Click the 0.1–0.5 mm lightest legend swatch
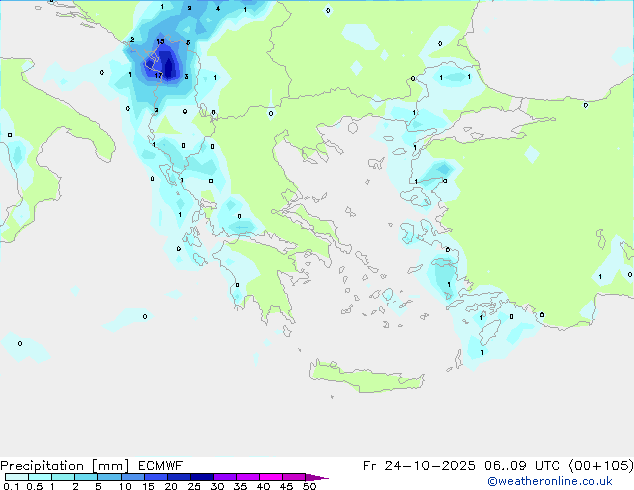This screenshot has width=634, height=490. 17,477
